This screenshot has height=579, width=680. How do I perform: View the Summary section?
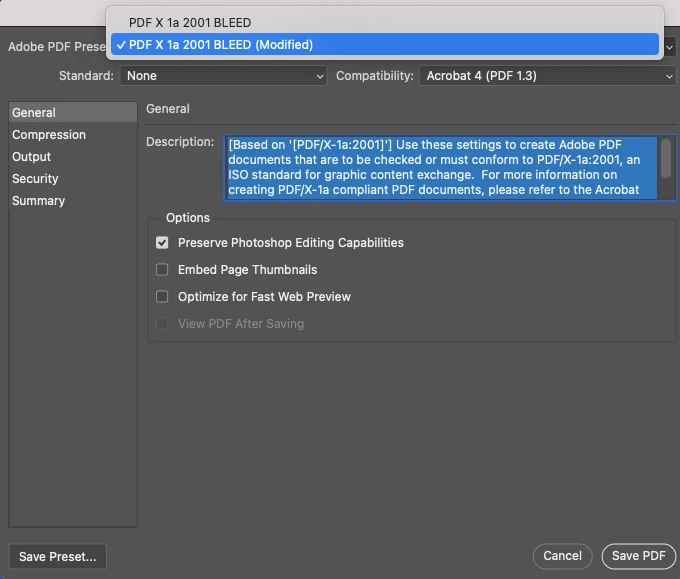tap(73, 201)
